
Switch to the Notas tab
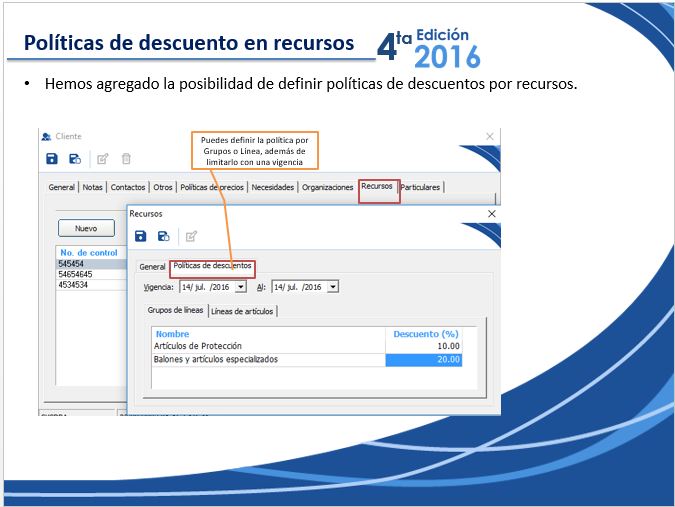[x=93, y=187]
